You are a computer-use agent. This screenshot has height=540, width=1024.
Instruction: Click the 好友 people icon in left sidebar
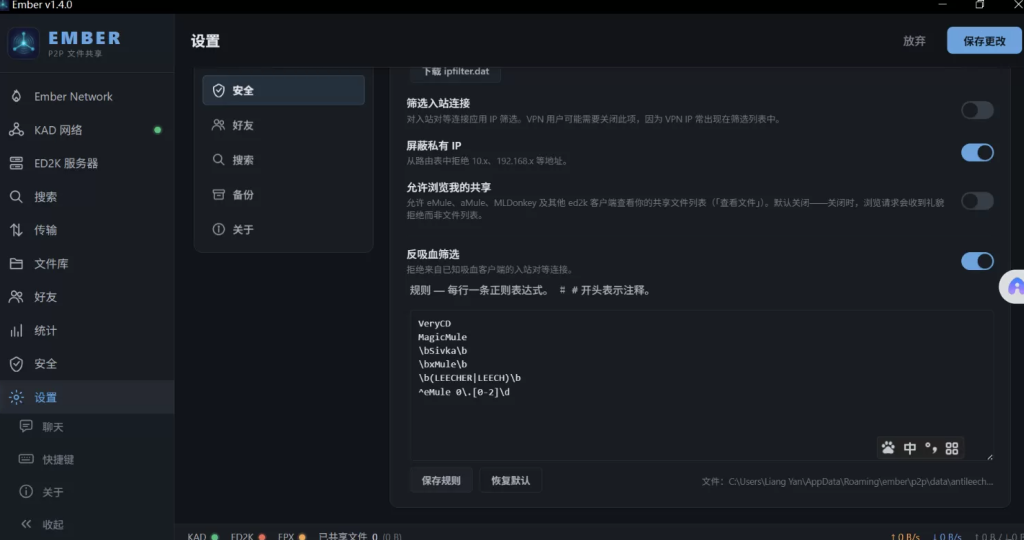[x=16, y=297]
